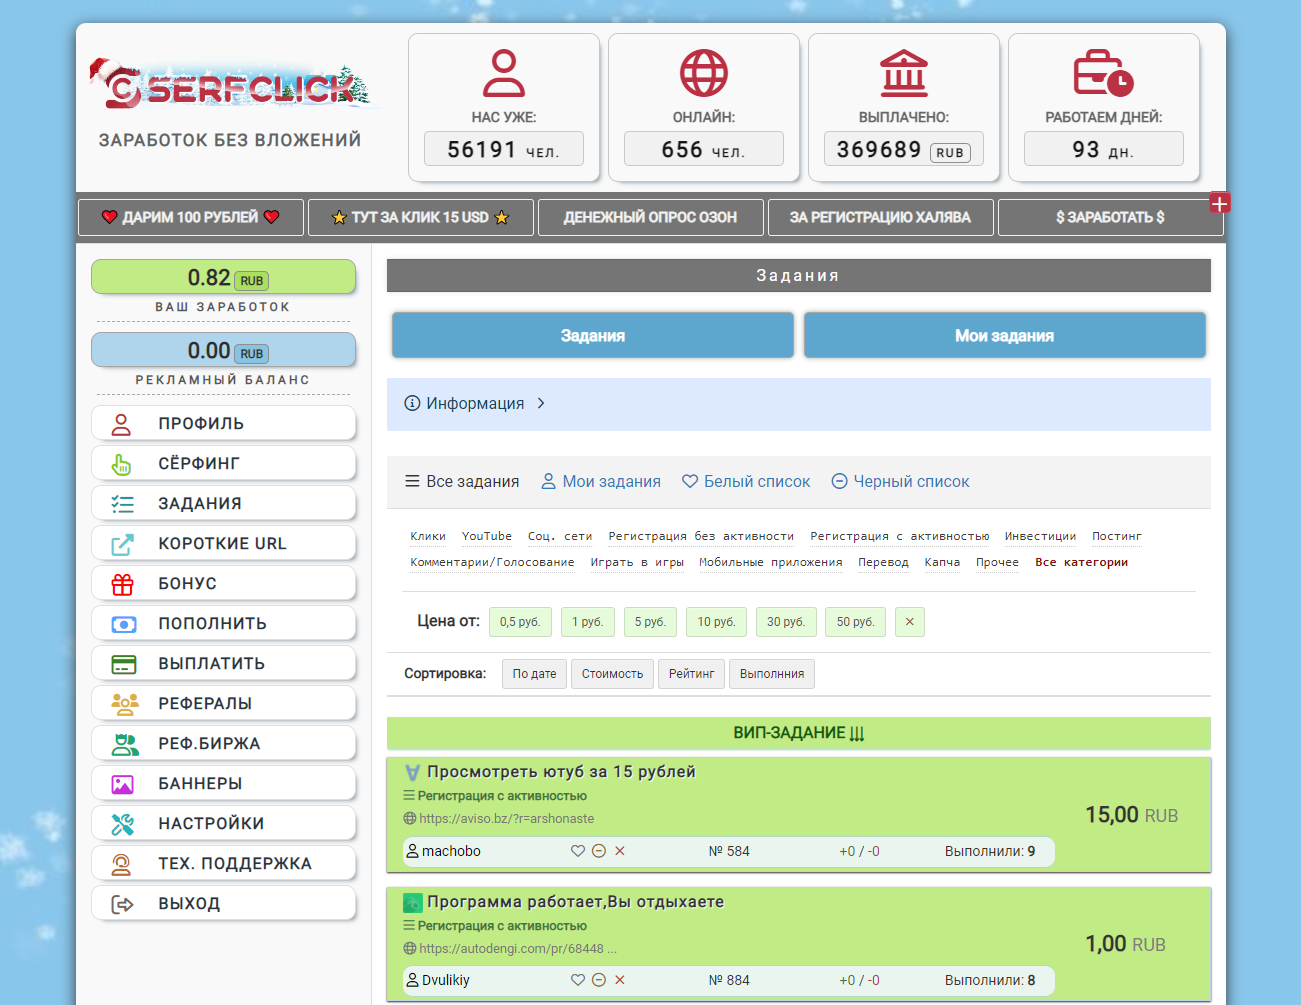Click the ПОПОЛНИТЬ banknote icon

[123, 624]
